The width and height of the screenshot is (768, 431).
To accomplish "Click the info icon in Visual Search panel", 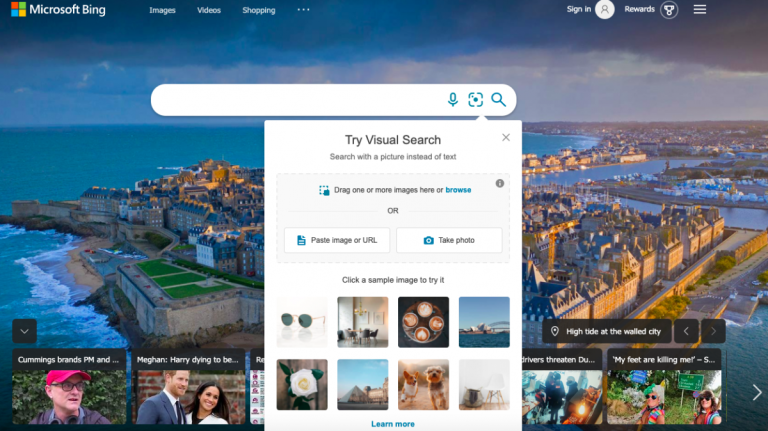I will pyautogui.click(x=500, y=183).
